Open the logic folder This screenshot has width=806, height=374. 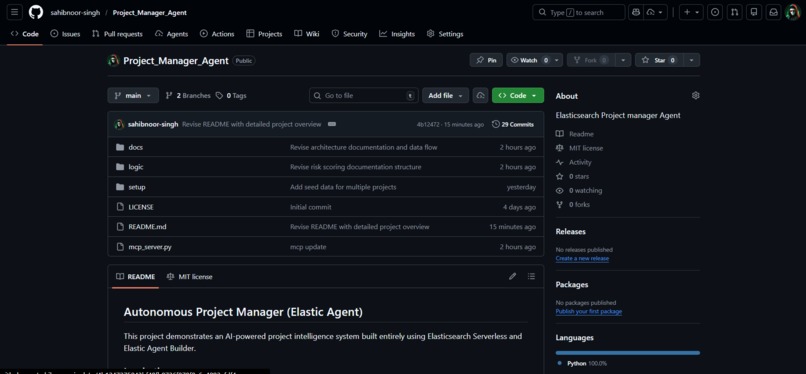point(136,167)
